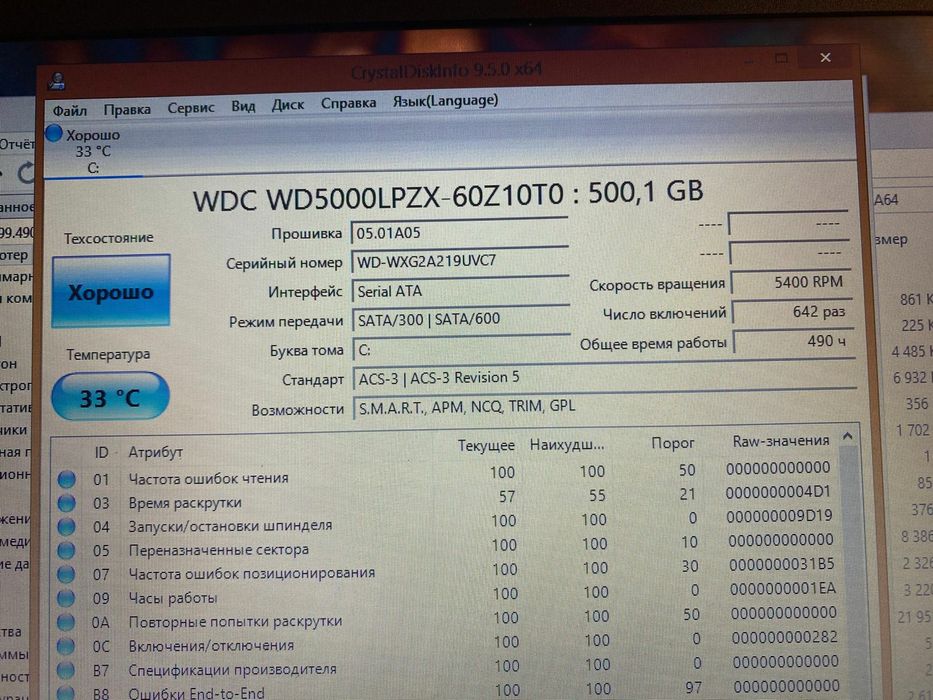
Task: Open the Язык(Language) menu
Action: coord(446,101)
